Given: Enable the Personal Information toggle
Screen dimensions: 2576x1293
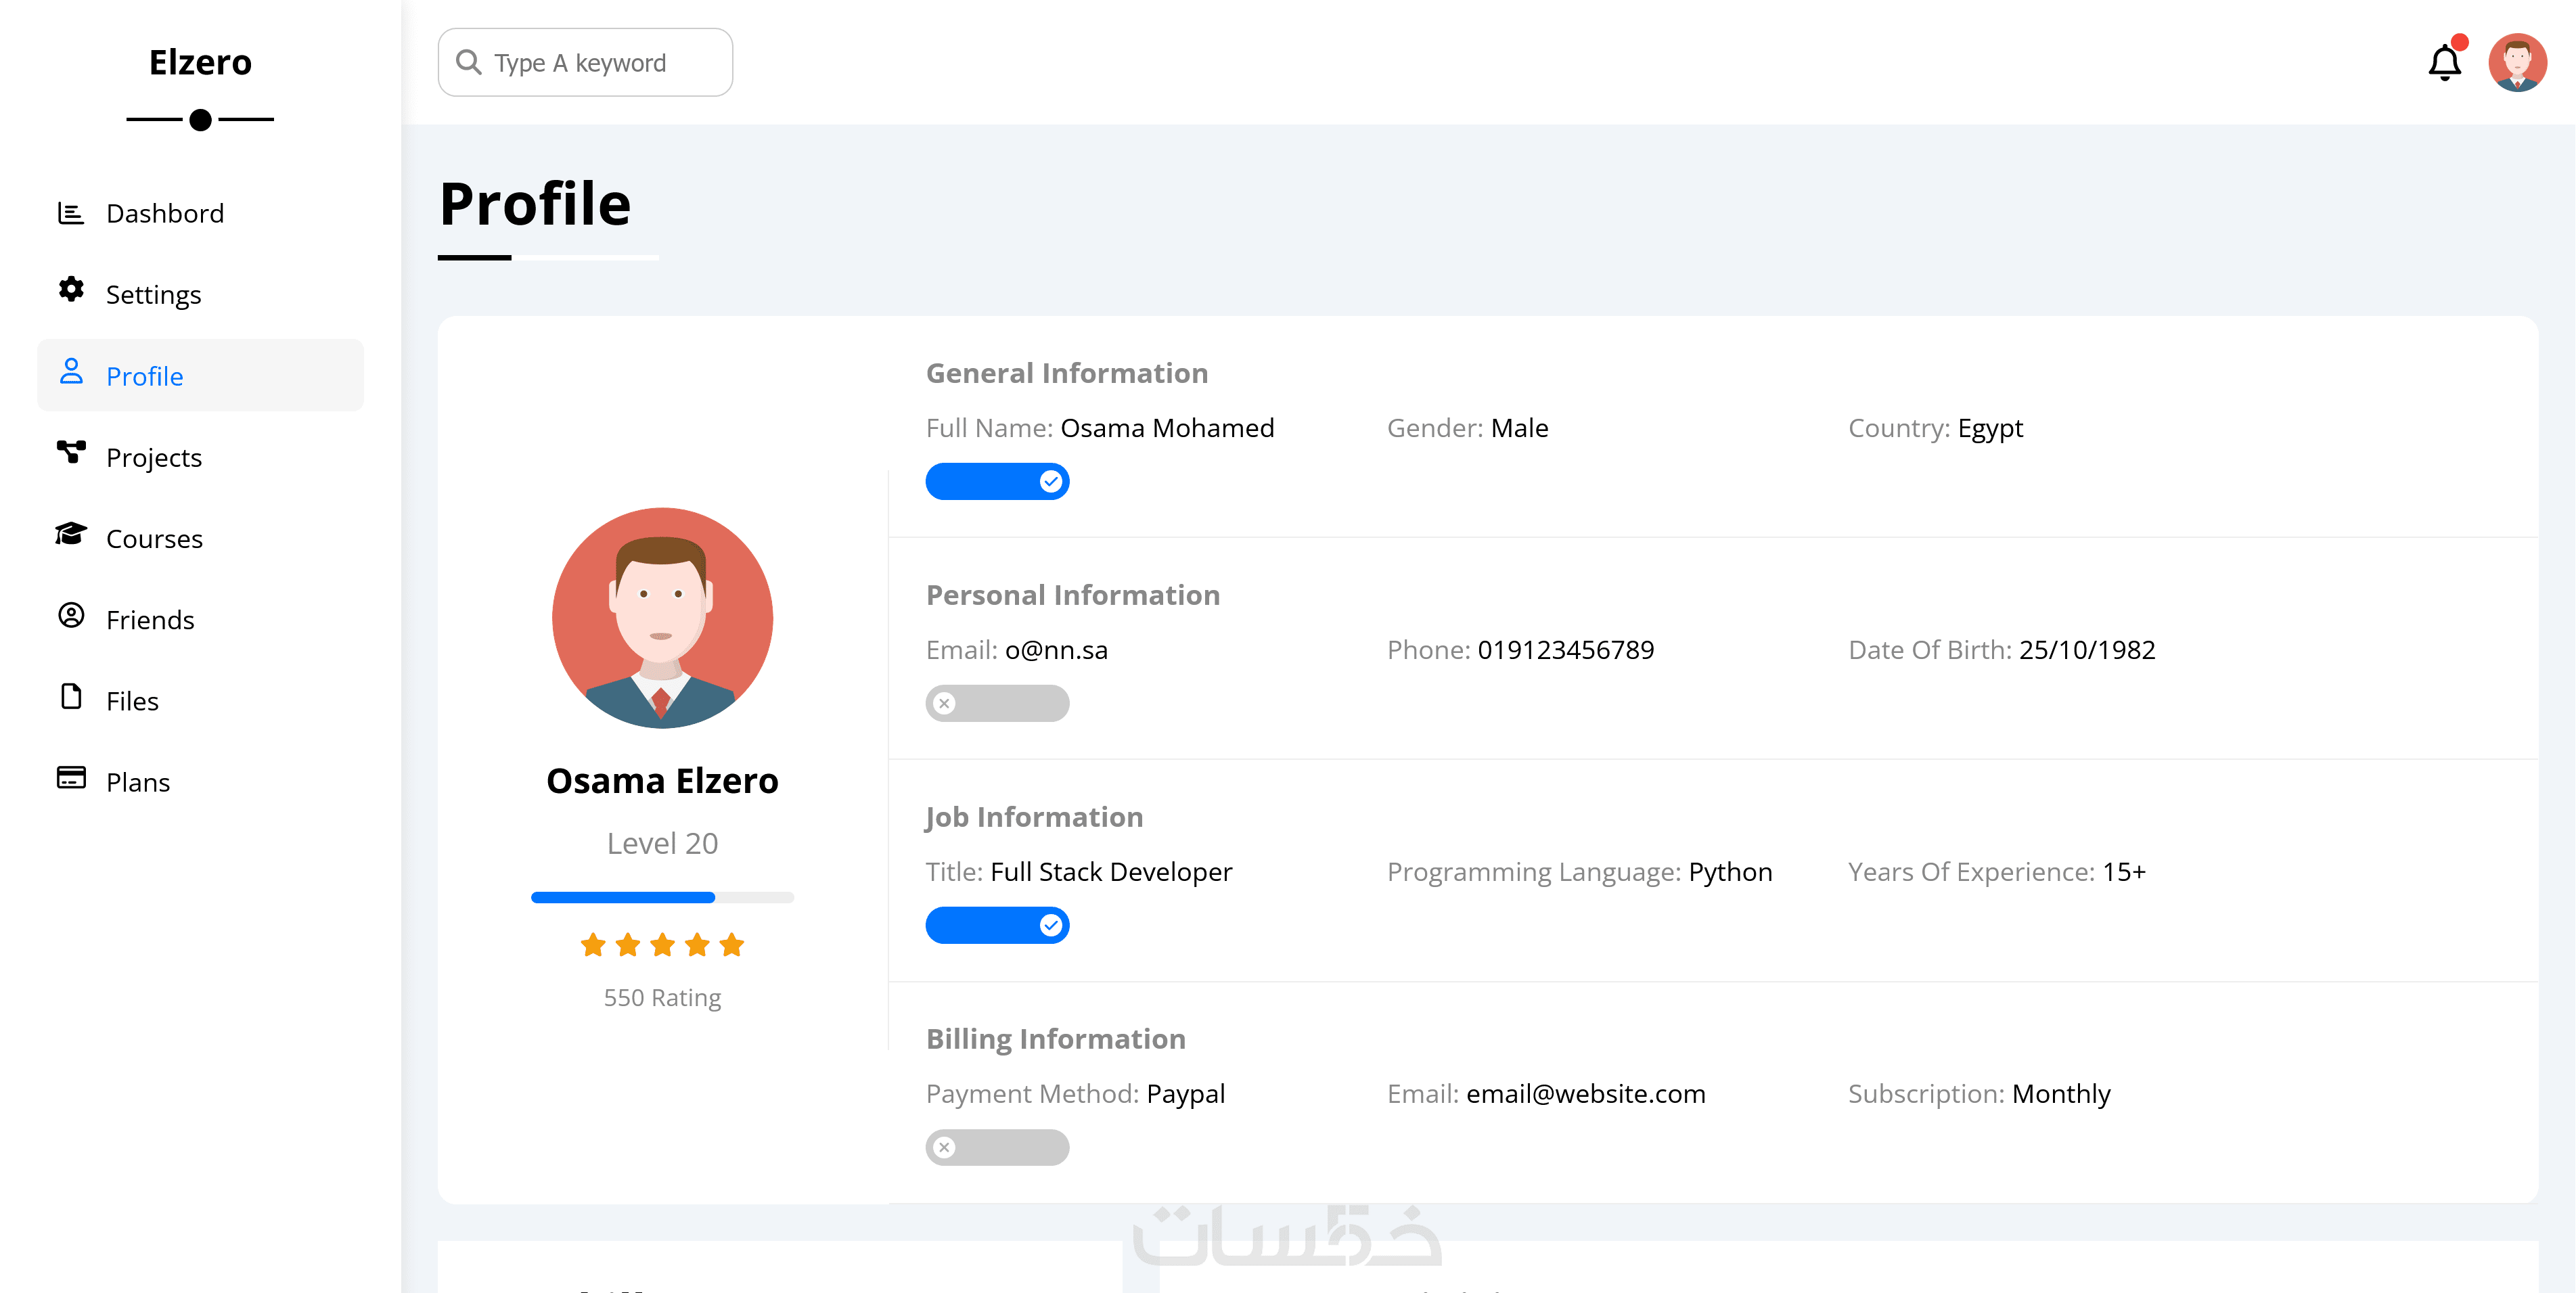Looking at the screenshot, I should (x=997, y=704).
